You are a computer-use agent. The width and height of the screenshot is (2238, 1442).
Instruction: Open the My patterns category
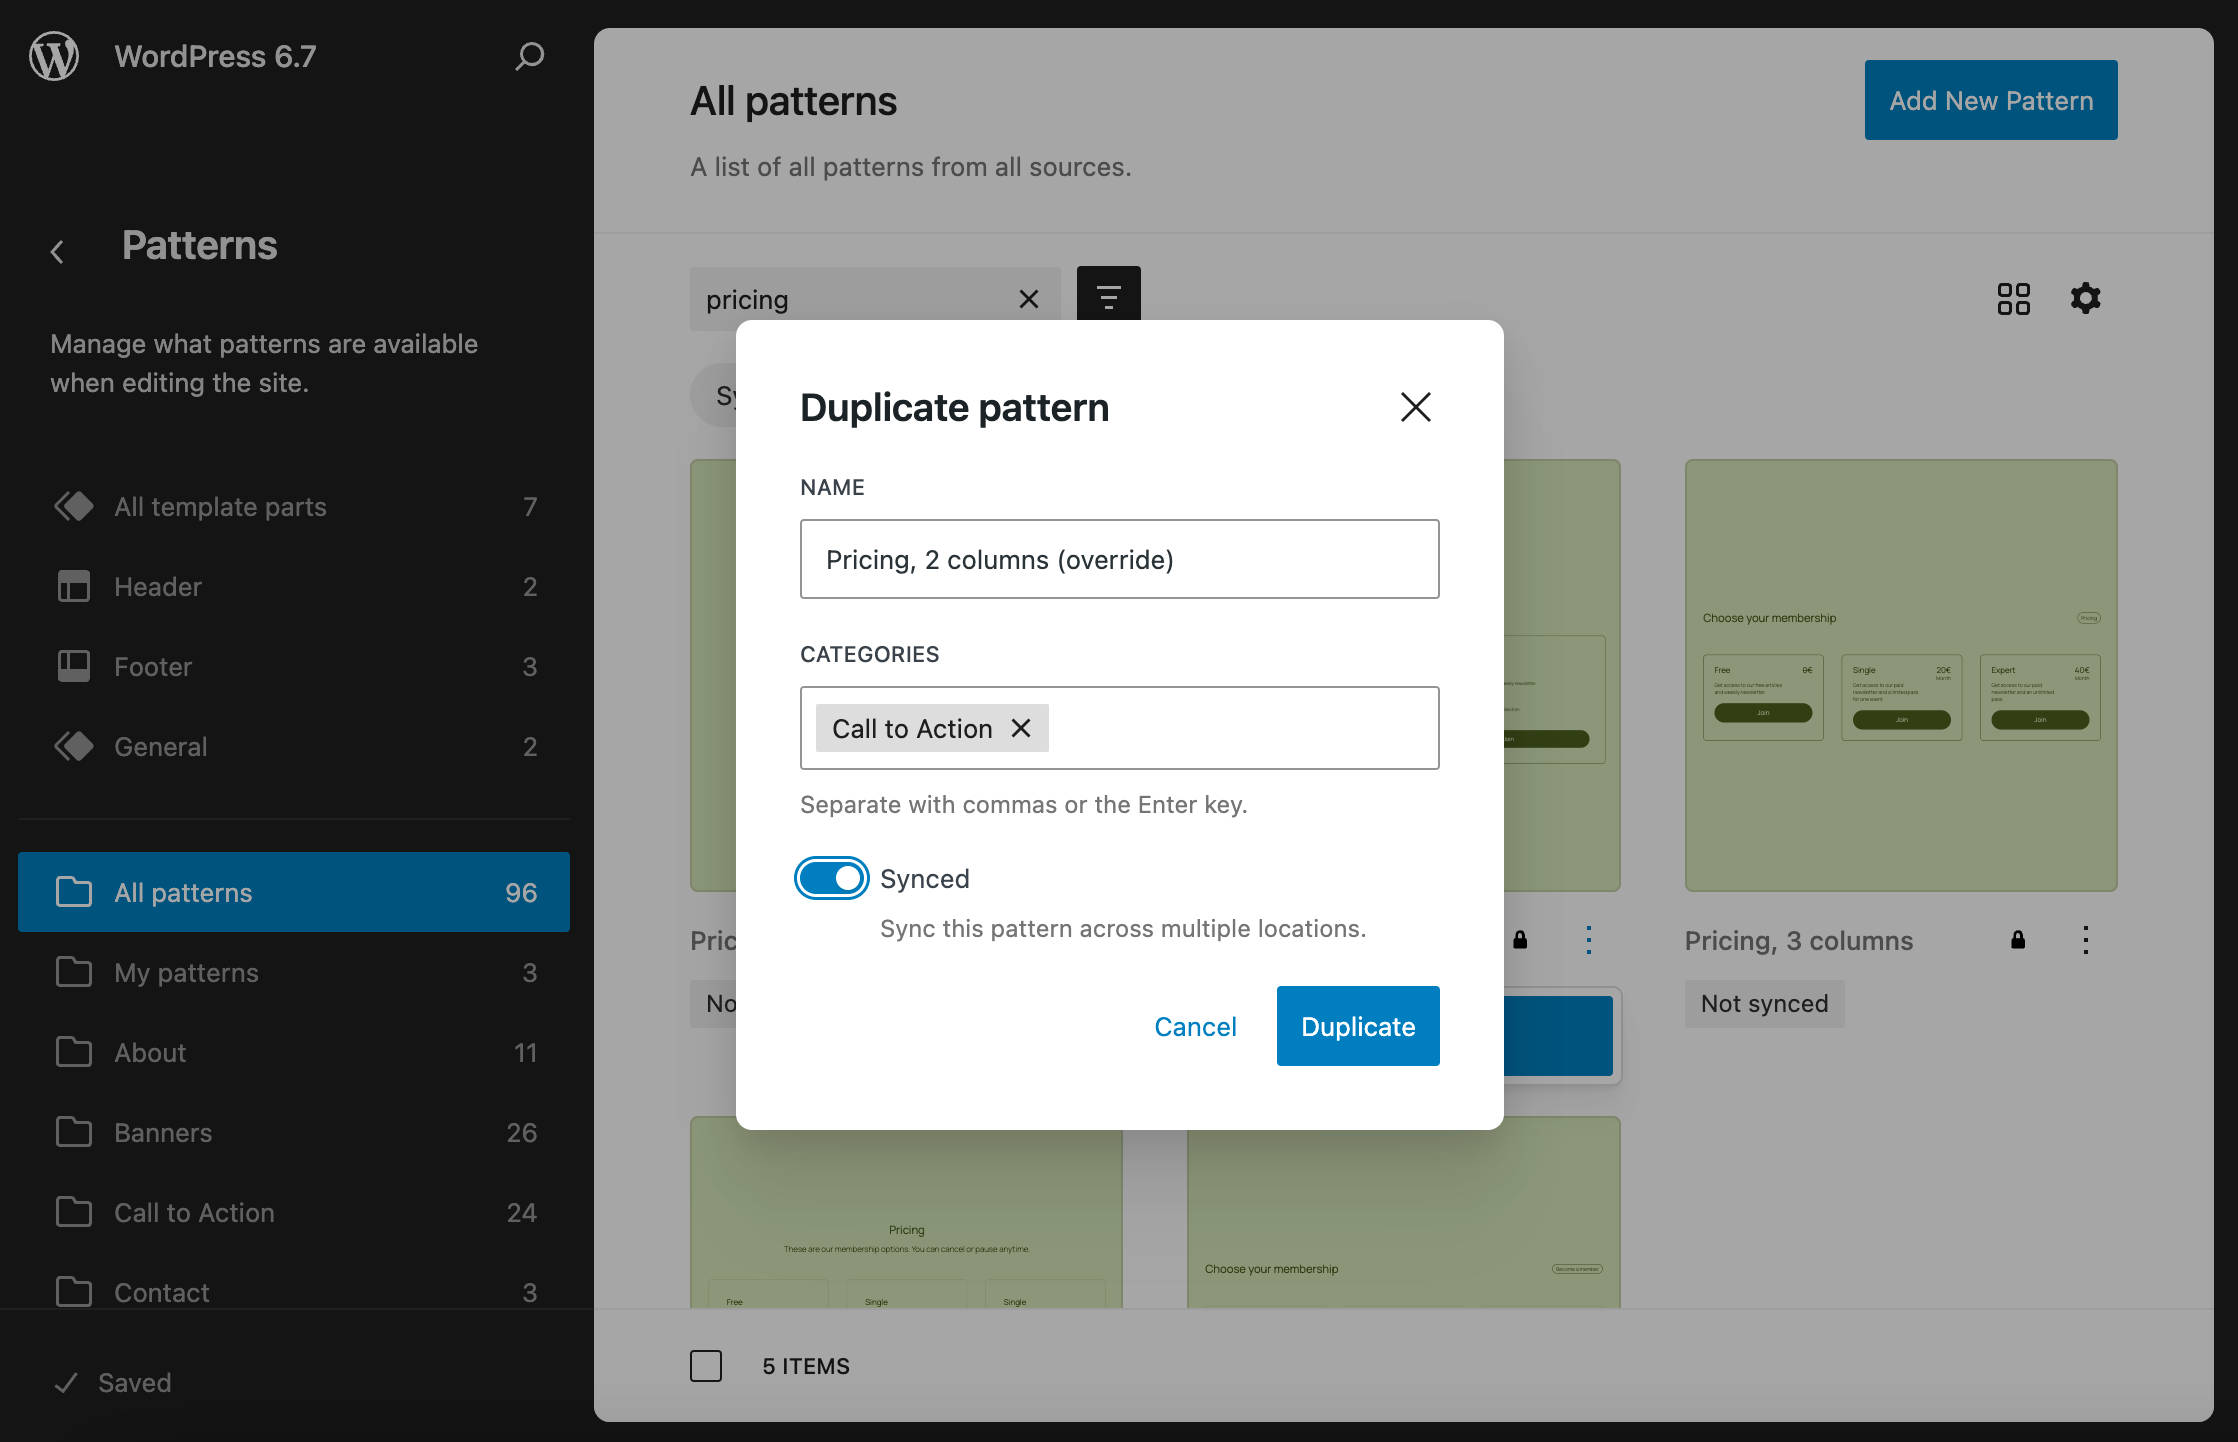click(x=186, y=972)
